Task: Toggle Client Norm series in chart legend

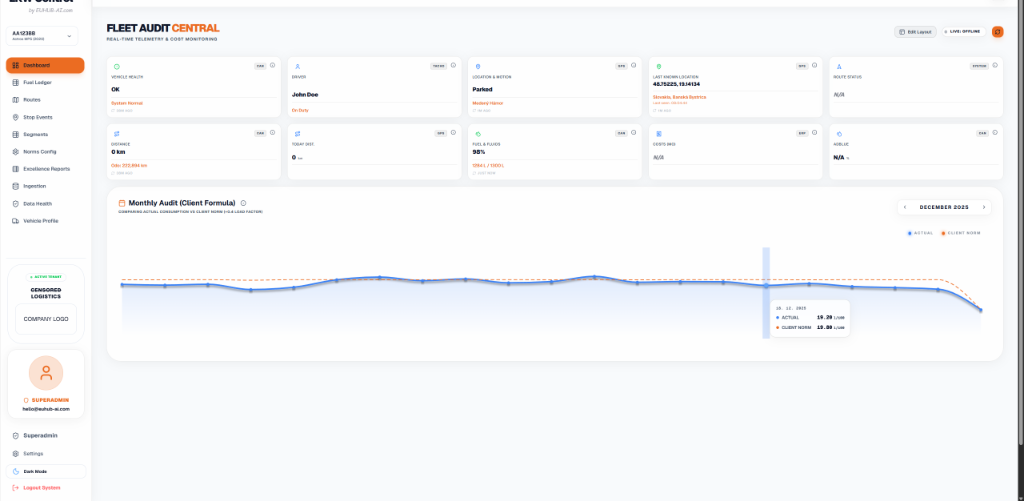Action: [960, 232]
